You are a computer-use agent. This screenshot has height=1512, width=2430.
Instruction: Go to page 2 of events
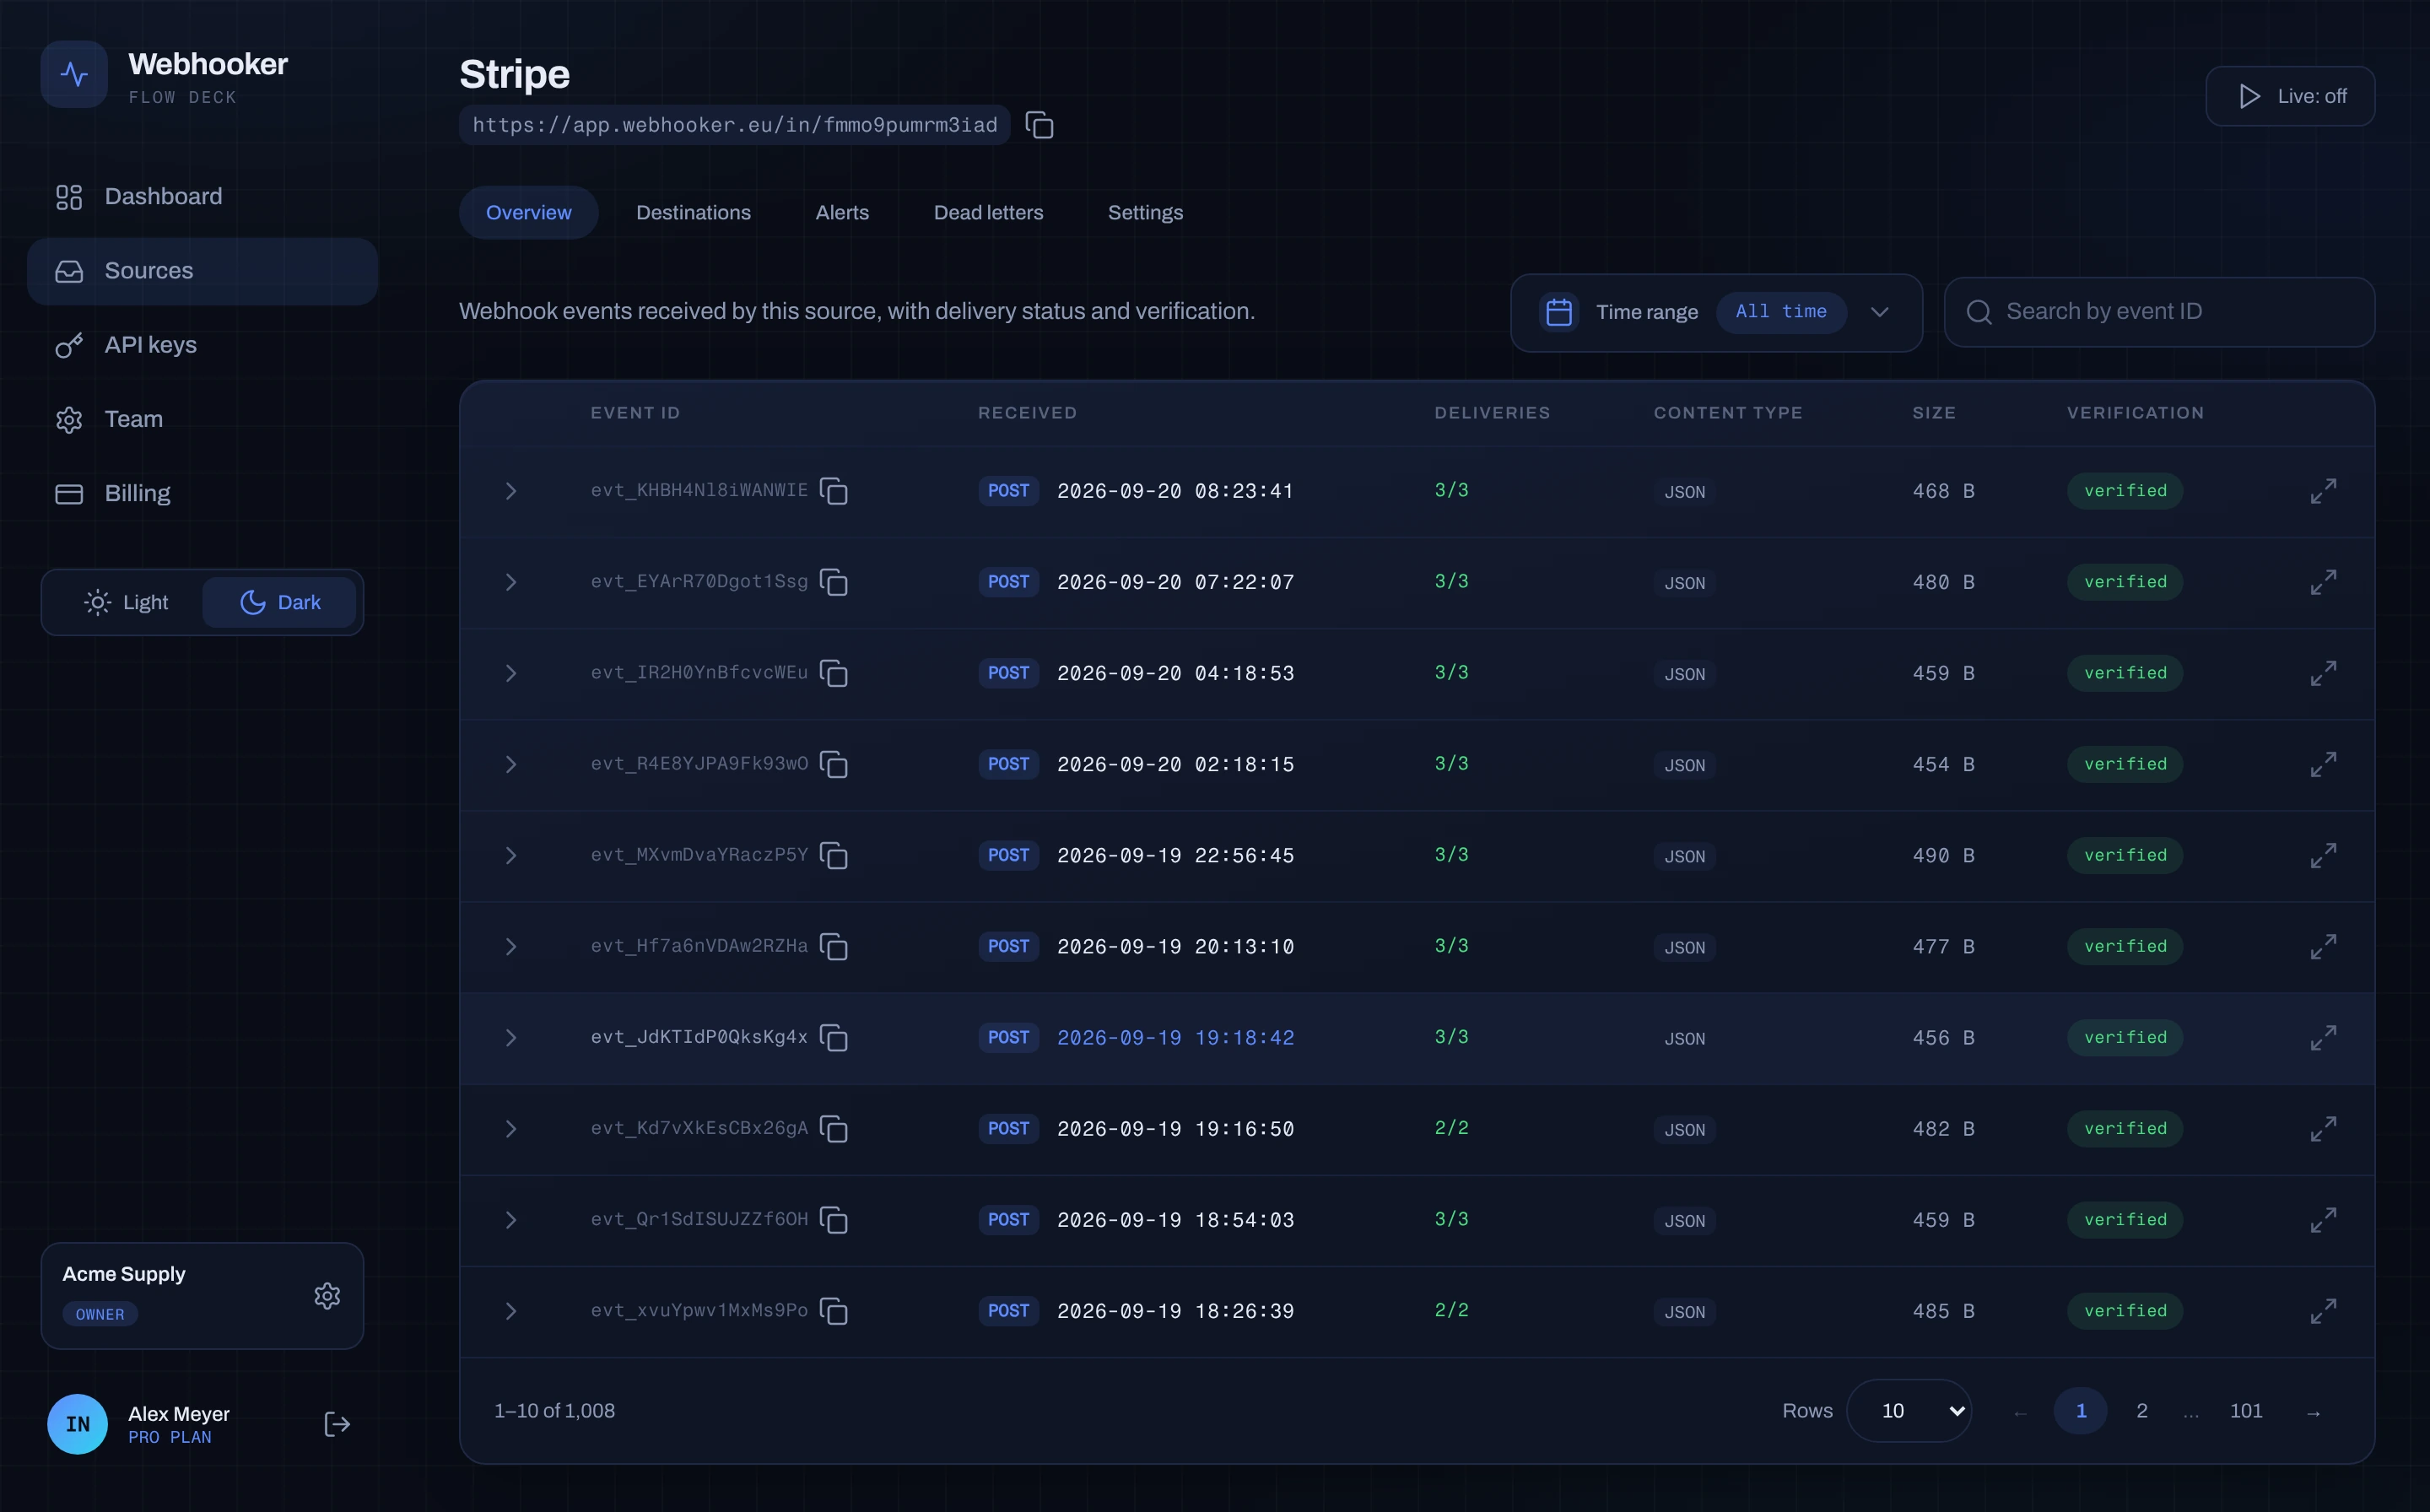click(2142, 1411)
